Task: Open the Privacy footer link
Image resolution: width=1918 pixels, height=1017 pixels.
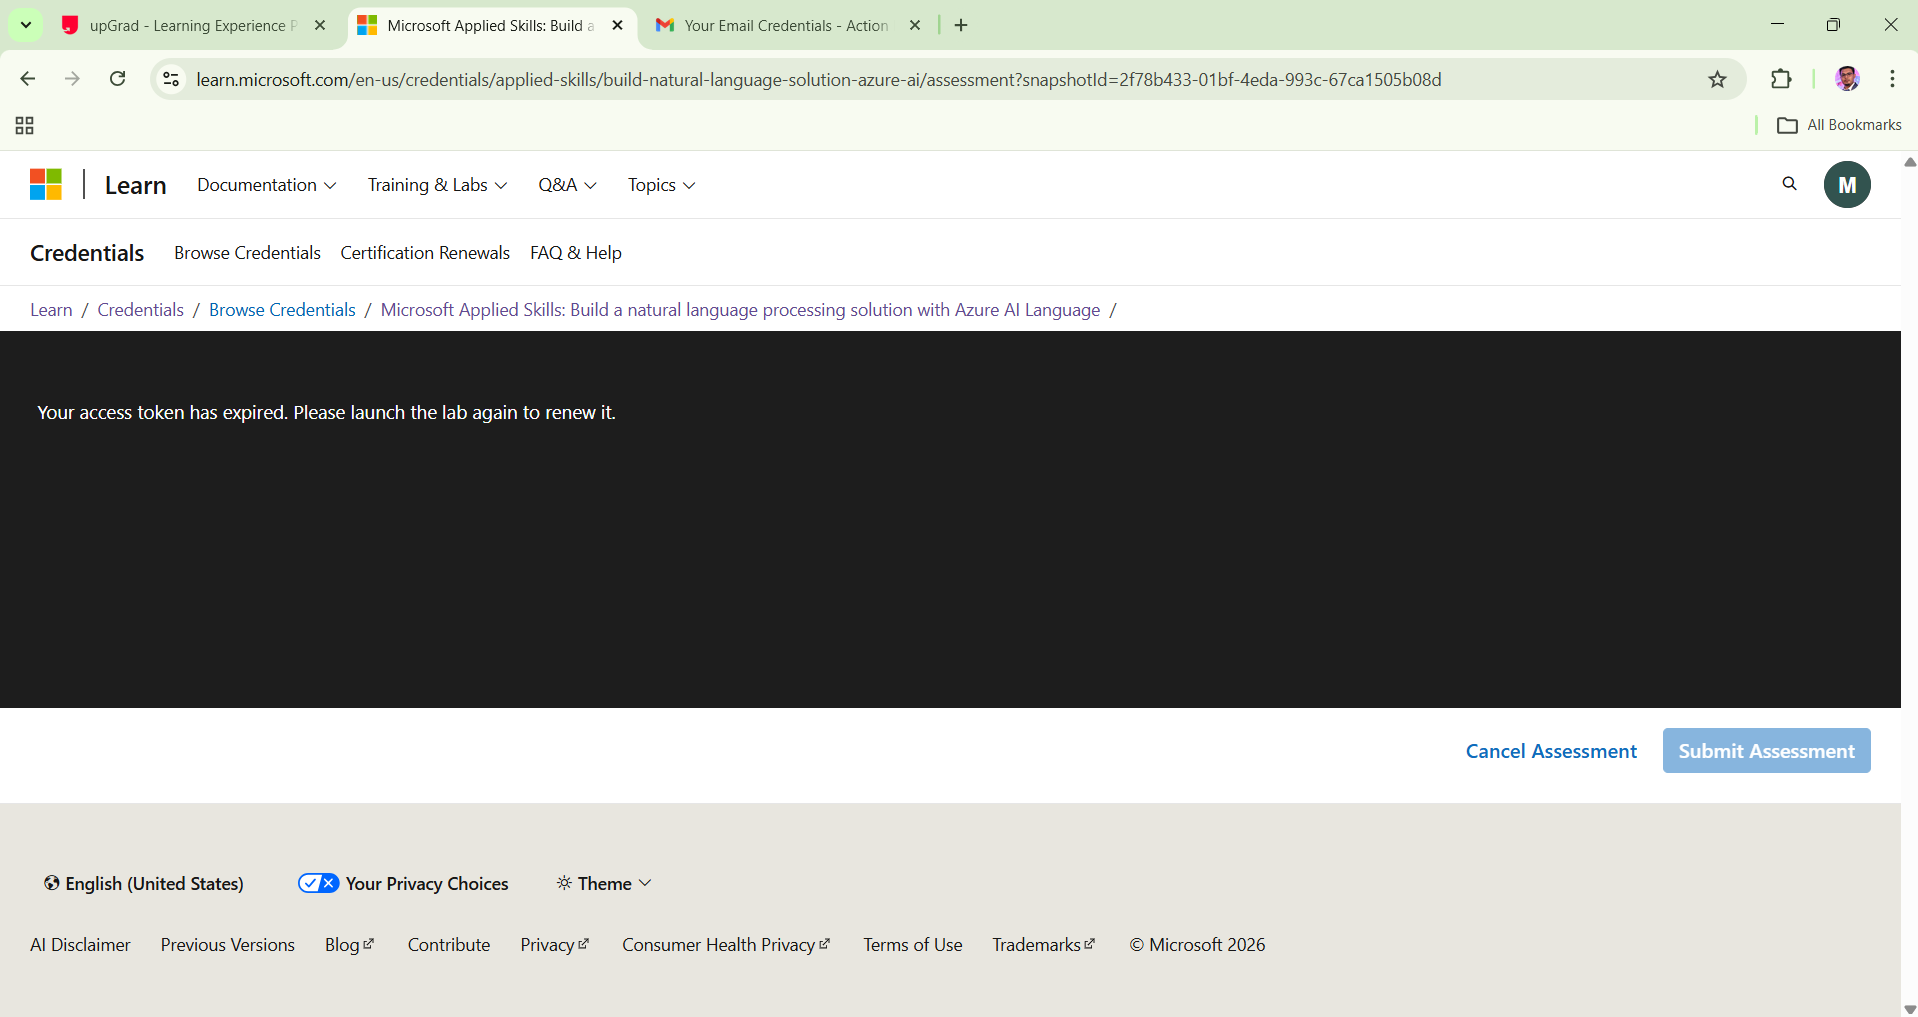Action: pyautogui.click(x=555, y=945)
